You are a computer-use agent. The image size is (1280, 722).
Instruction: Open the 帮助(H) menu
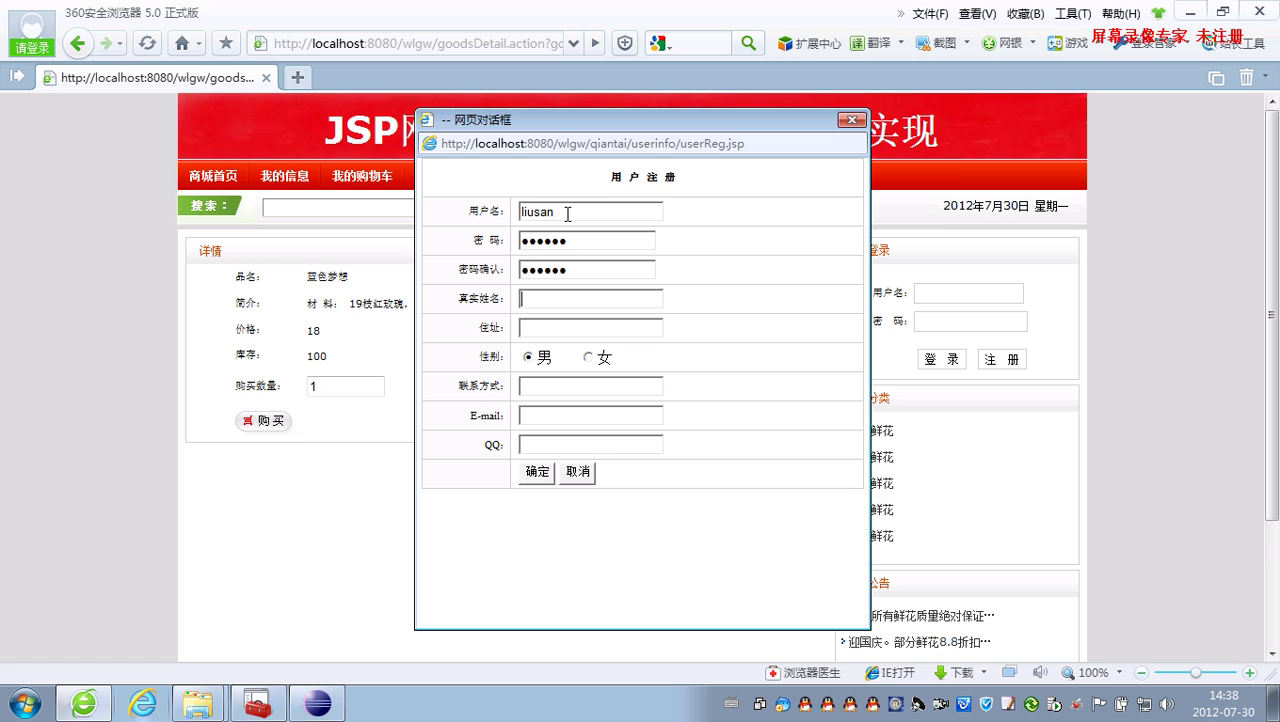1121,13
